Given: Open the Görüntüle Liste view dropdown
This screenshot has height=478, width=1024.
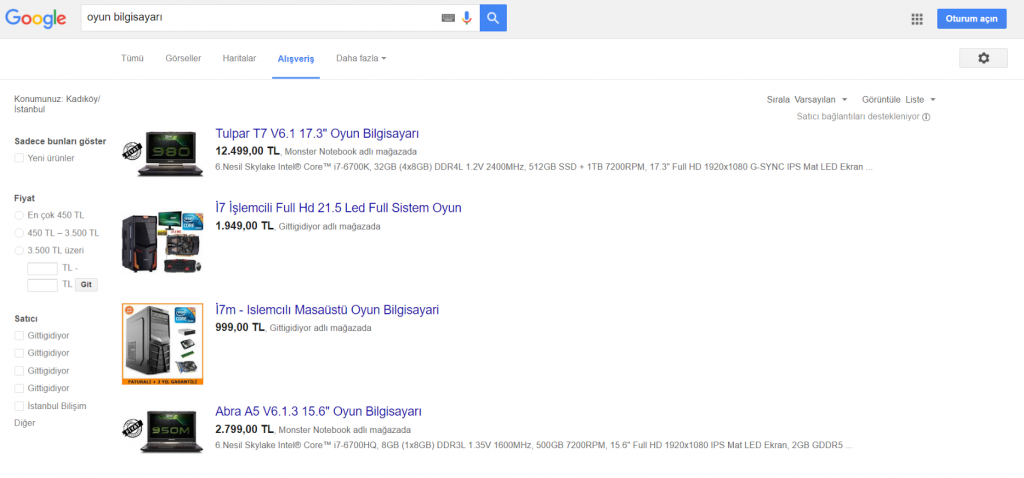Looking at the screenshot, I should pyautogui.click(x=899, y=100).
